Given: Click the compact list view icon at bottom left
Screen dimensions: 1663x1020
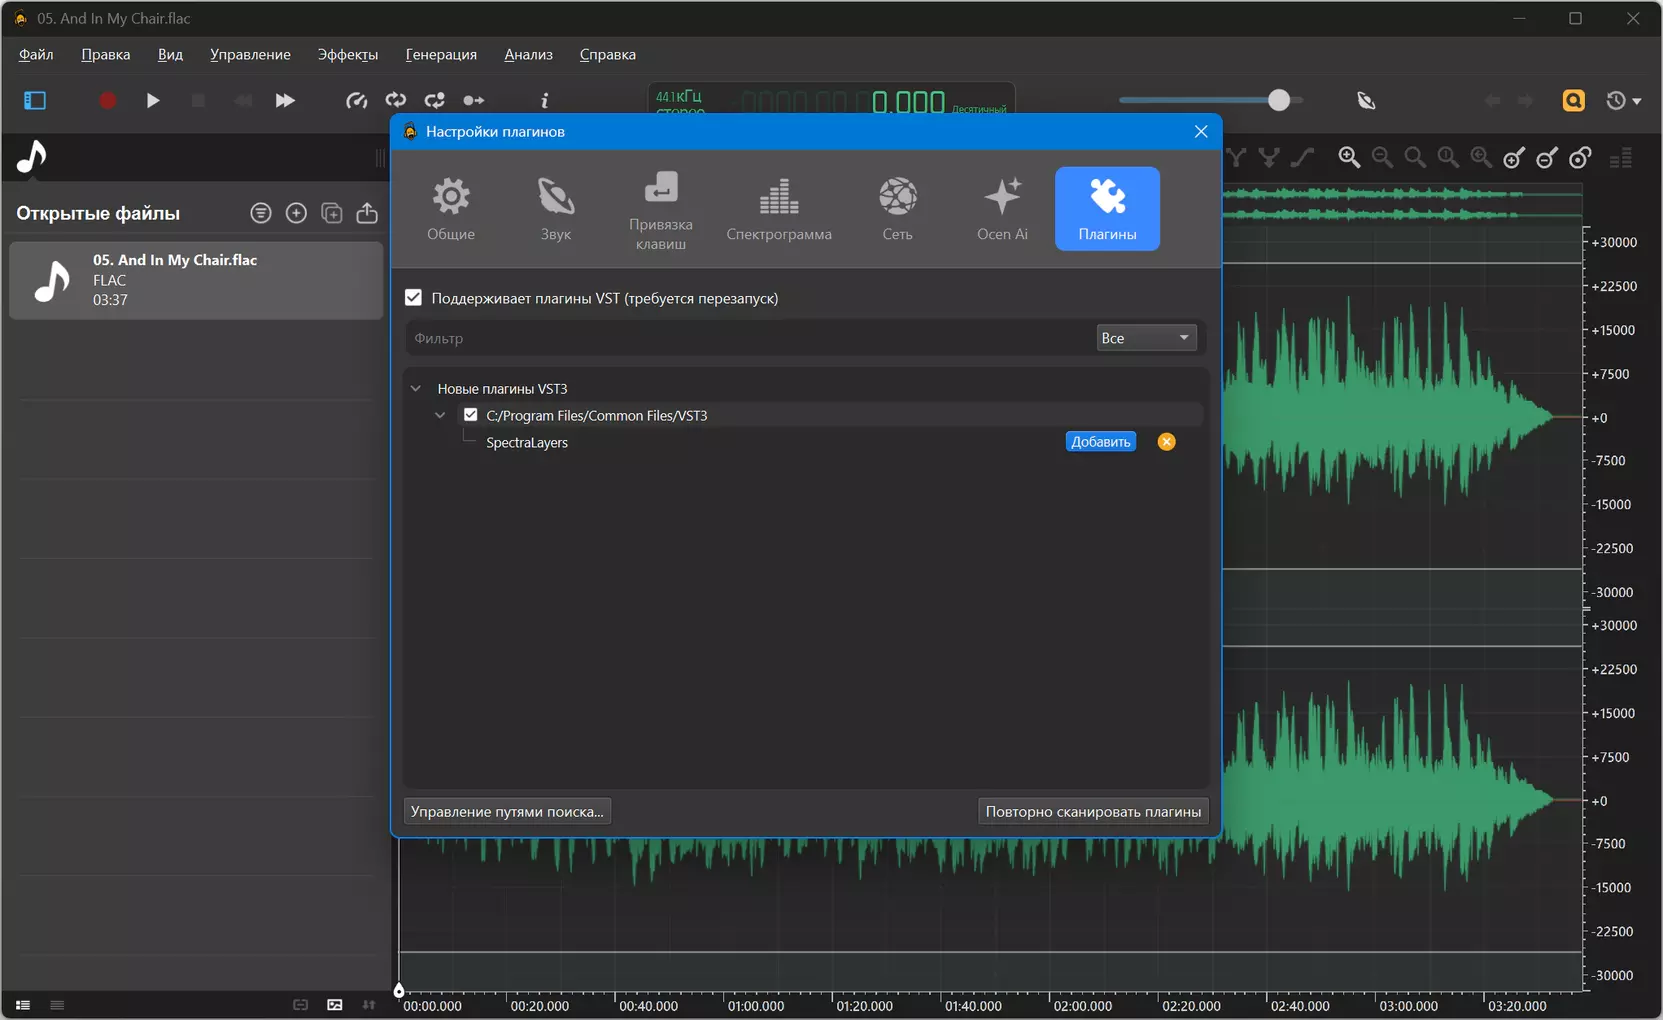Looking at the screenshot, I should (57, 1005).
